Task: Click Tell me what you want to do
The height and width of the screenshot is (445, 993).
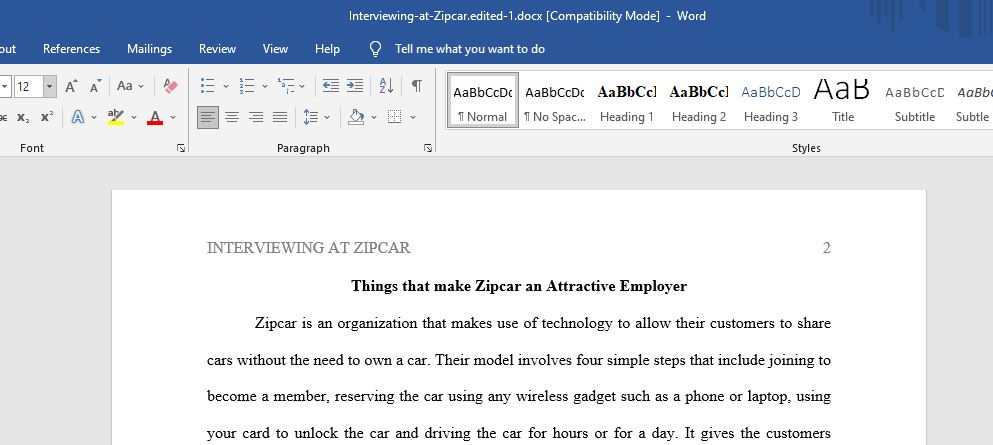Action: click(470, 49)
